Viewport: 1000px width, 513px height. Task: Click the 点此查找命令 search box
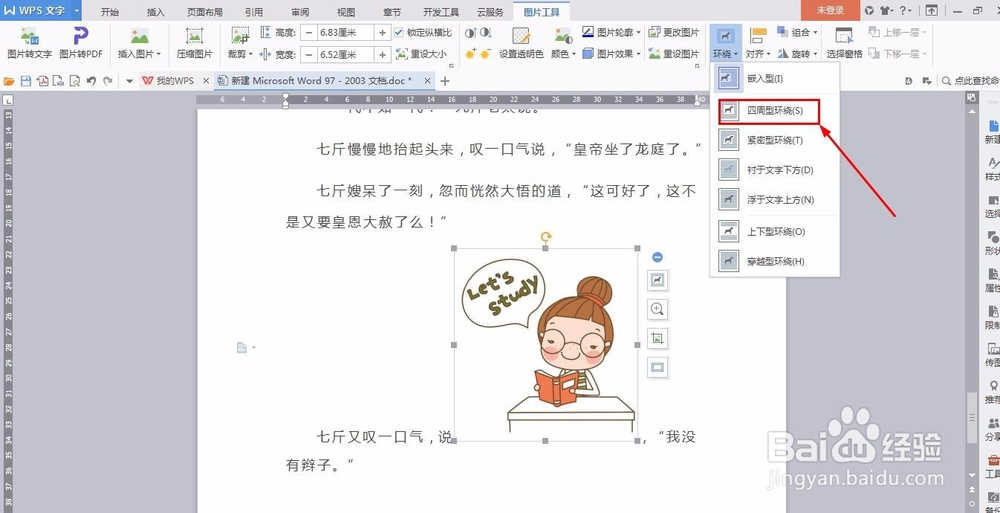coord(971,81)
